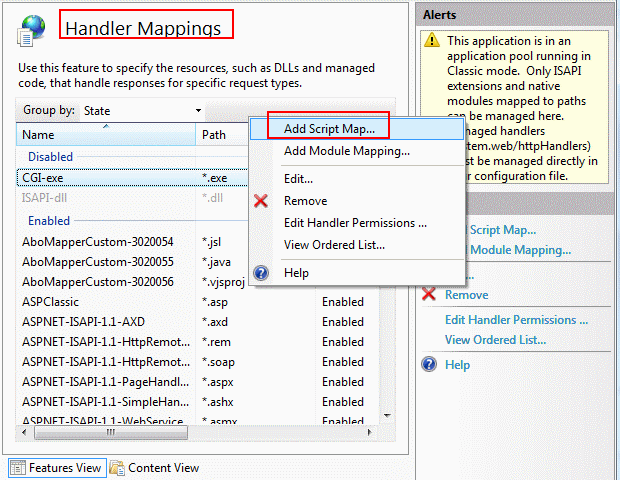
Task: Click the red X Remove icon in context menu
Action: (261, 201)
